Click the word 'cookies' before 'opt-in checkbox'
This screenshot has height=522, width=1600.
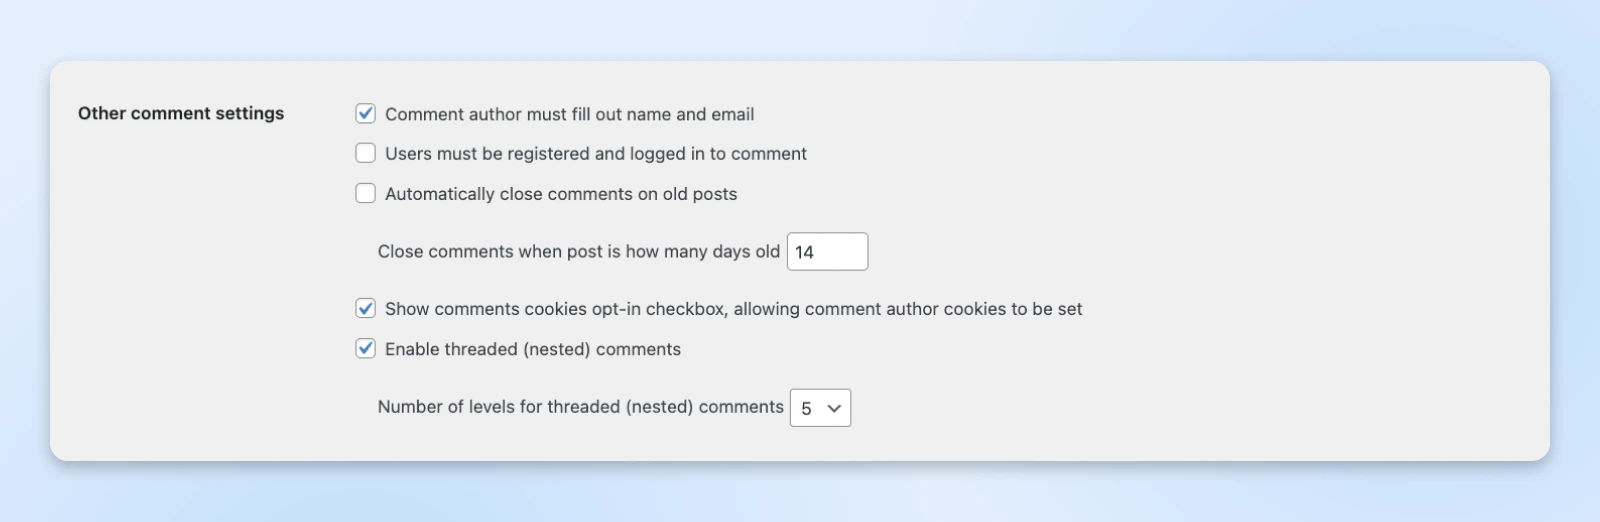(x=556, y=309)
